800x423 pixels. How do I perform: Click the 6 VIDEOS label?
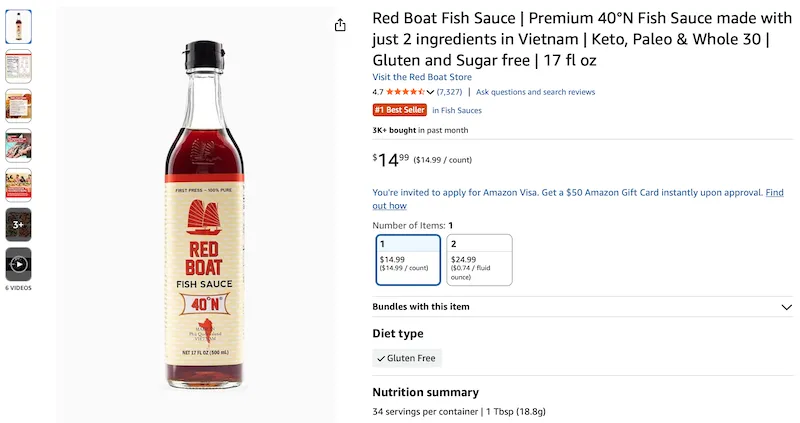(x=18, y=288)
